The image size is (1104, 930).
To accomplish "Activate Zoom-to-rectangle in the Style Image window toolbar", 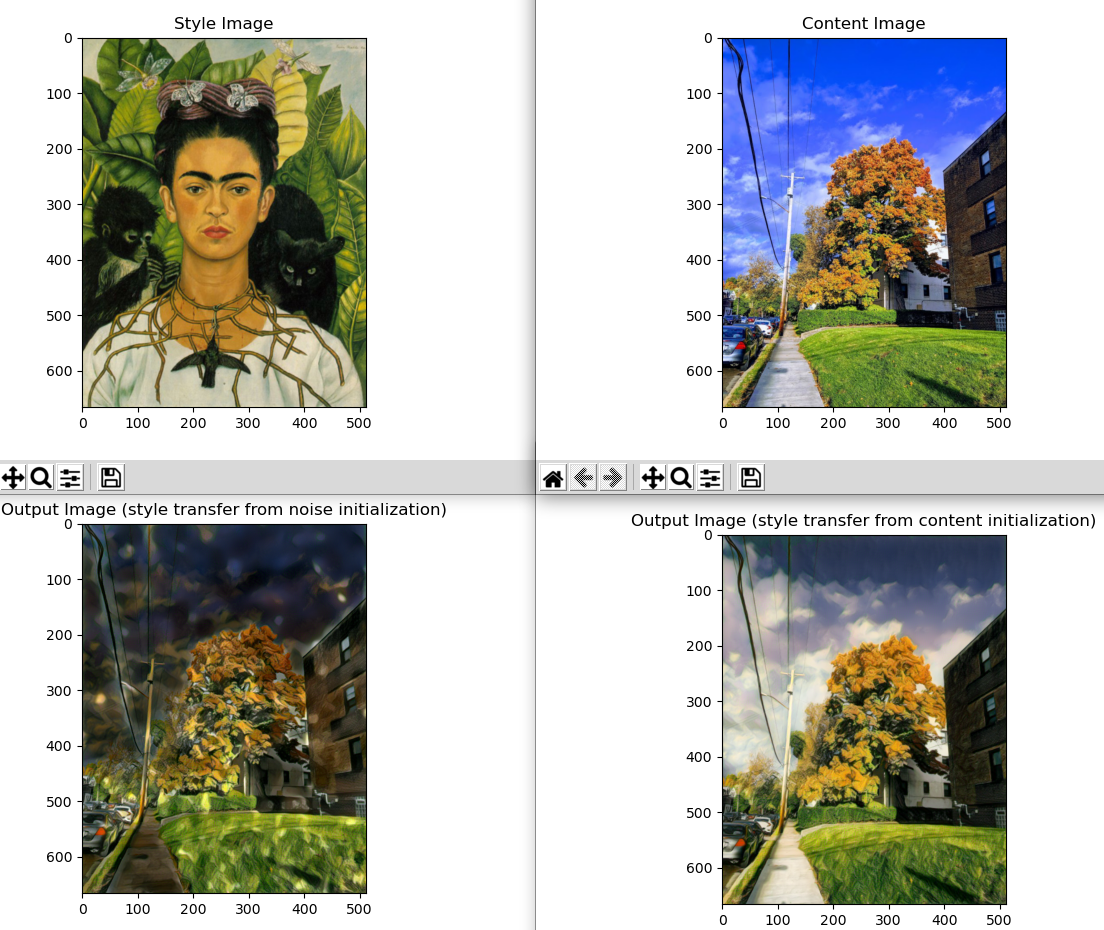I will (x=42, y=478).
